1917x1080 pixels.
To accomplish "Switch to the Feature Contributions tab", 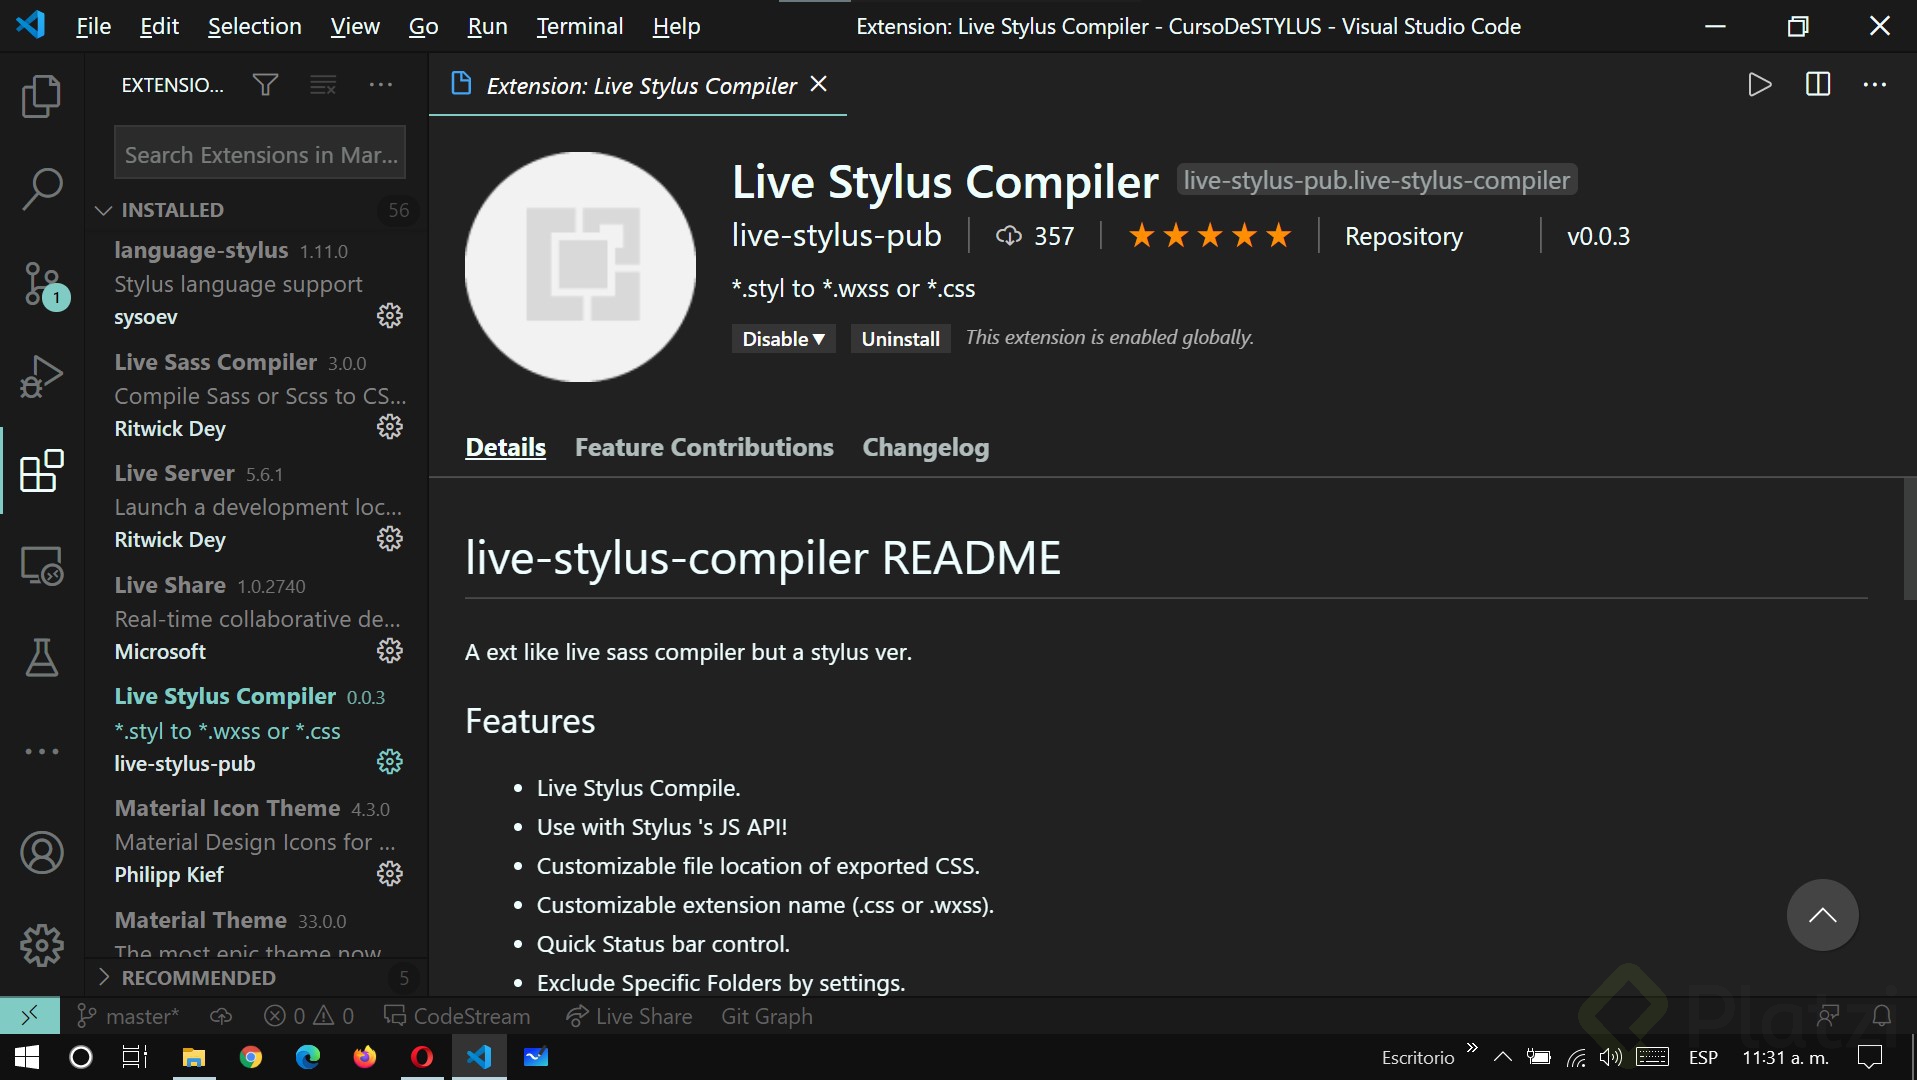I will coord(704,447).
